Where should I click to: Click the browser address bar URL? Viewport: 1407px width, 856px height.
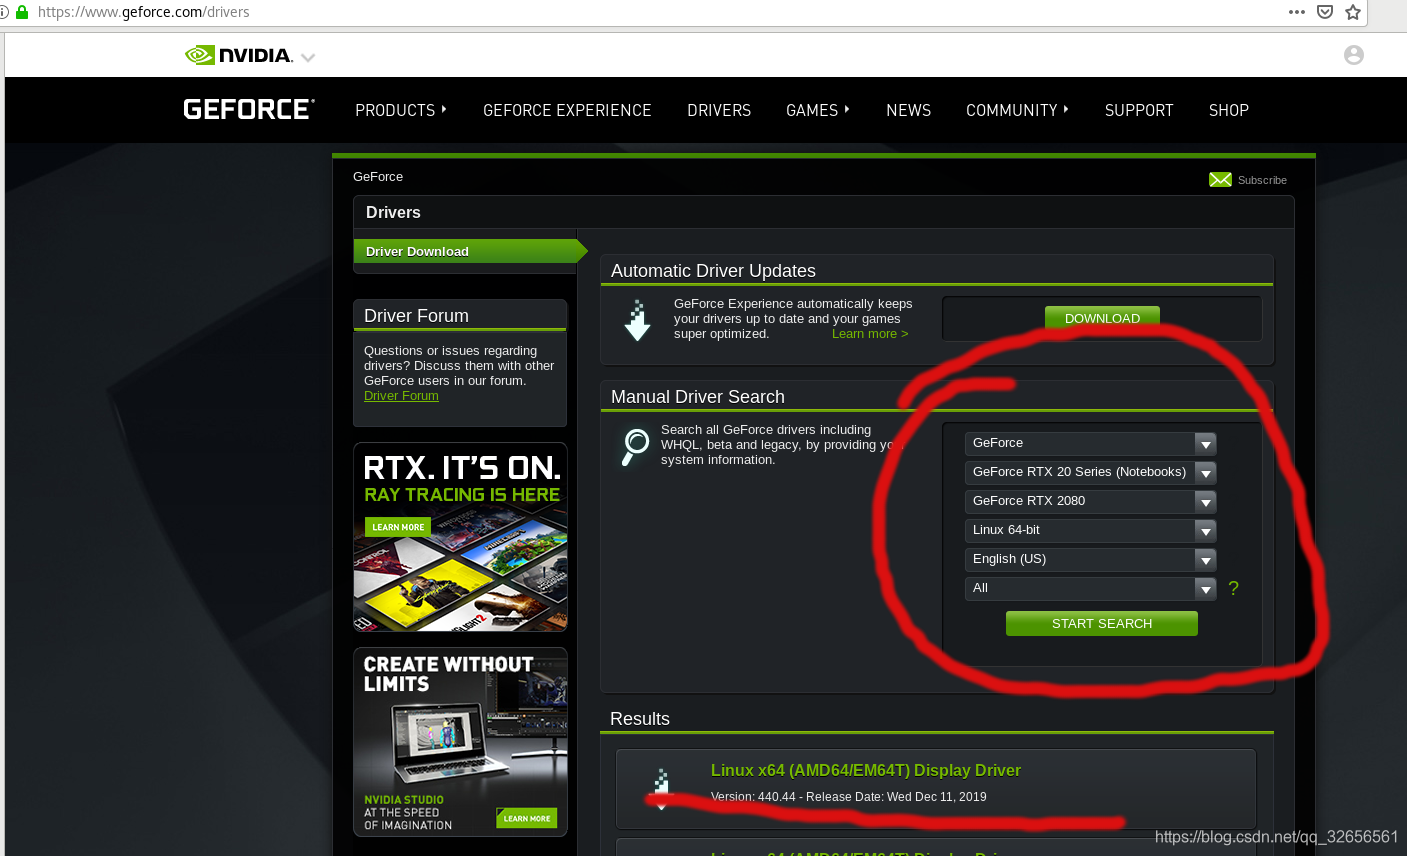144,12
